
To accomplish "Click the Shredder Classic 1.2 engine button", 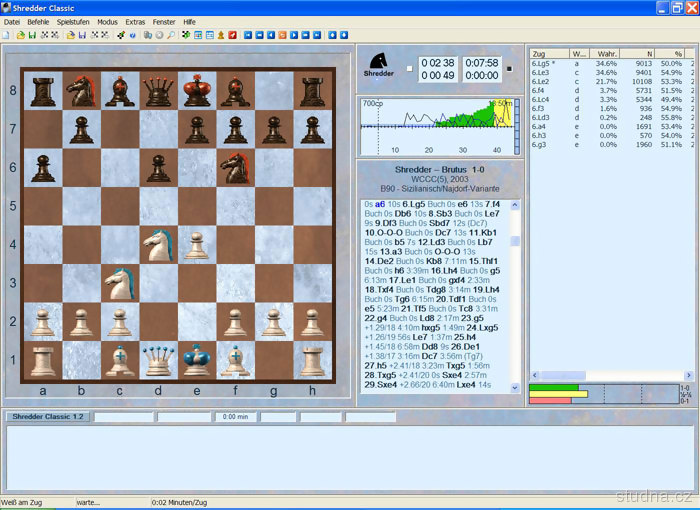I will tap(47, 416).
